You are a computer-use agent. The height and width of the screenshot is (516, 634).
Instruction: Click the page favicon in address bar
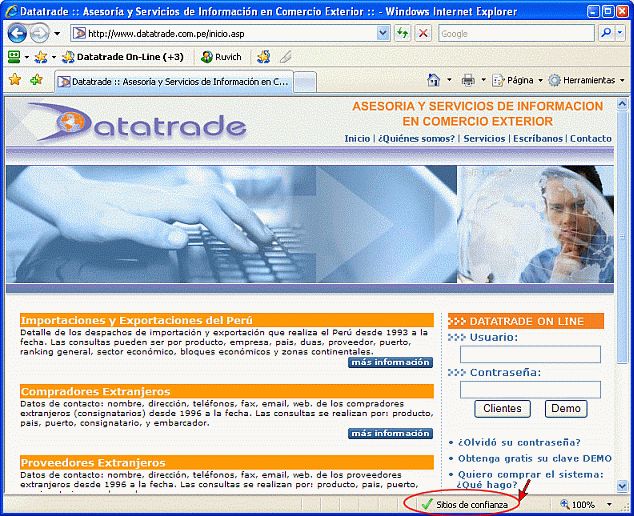pos(79,33)
